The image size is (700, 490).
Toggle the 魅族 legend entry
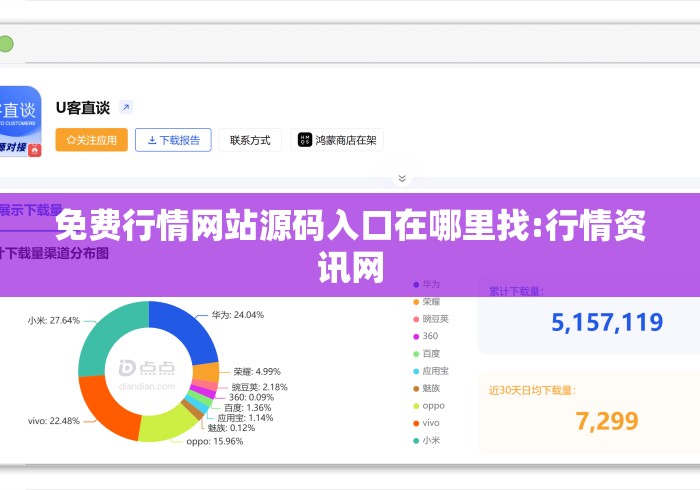point(427,388)
